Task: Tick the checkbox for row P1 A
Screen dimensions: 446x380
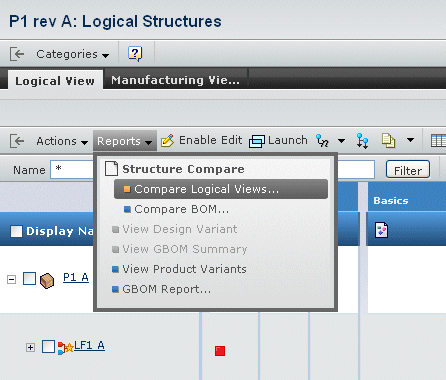Action: point(29,279)
